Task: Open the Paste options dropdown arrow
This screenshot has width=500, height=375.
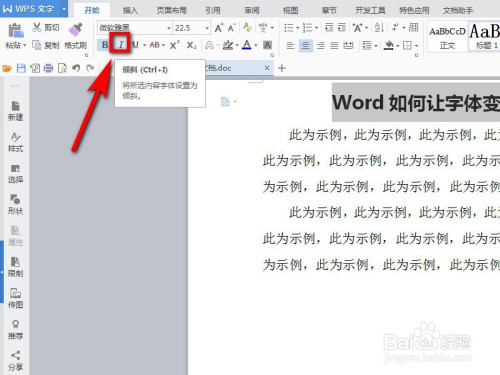Action: click(25, 45)
